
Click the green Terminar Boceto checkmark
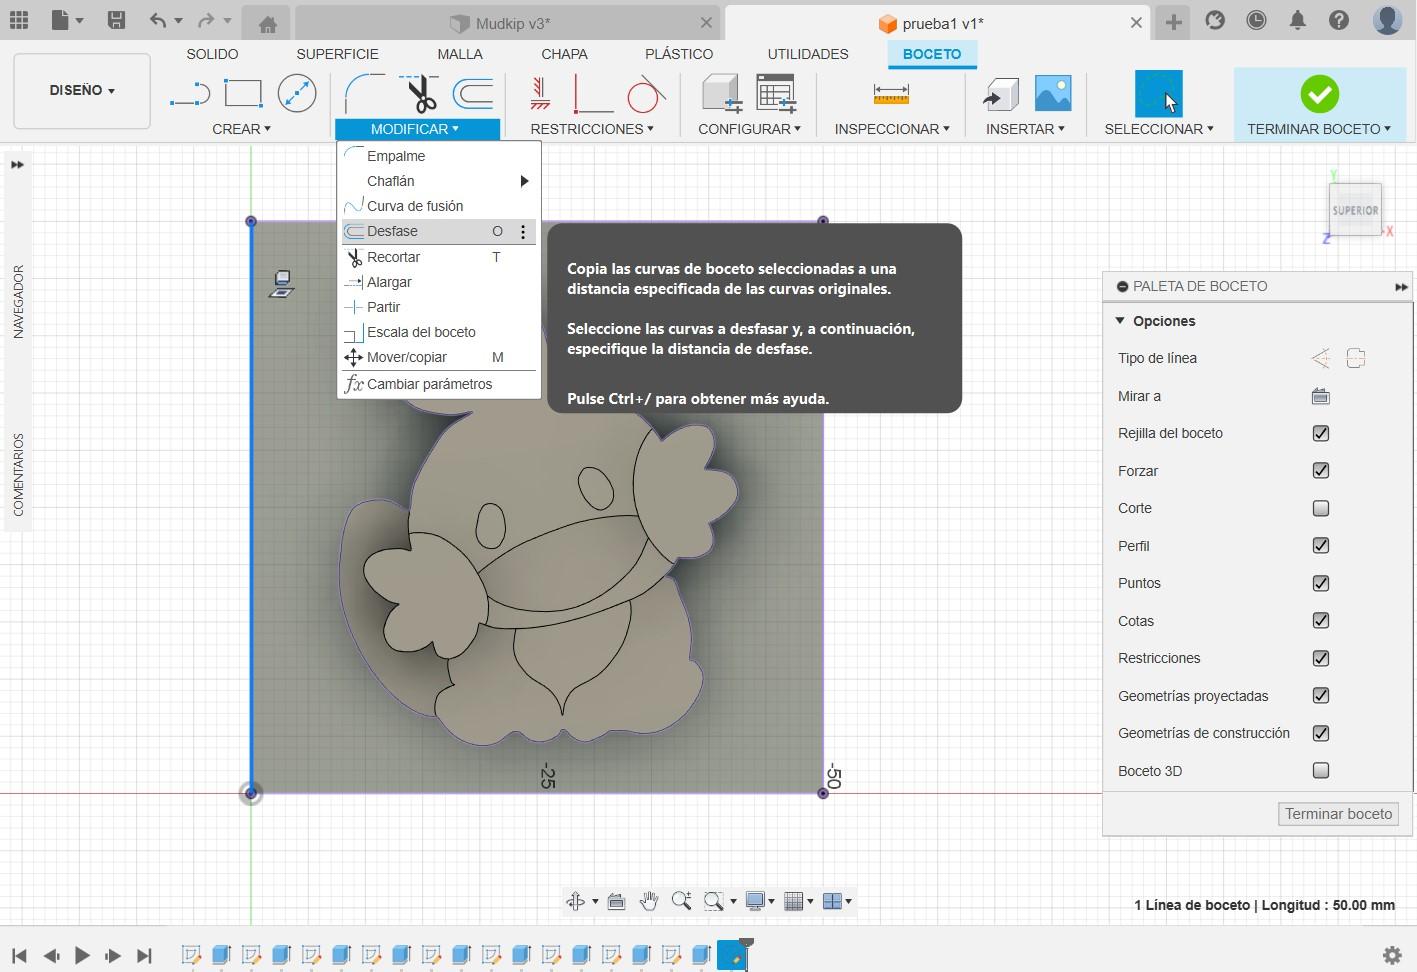1319,94
